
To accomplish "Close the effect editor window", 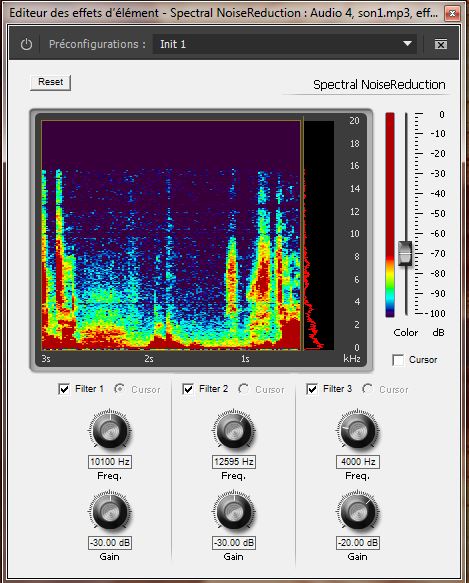I will (452, 13).
